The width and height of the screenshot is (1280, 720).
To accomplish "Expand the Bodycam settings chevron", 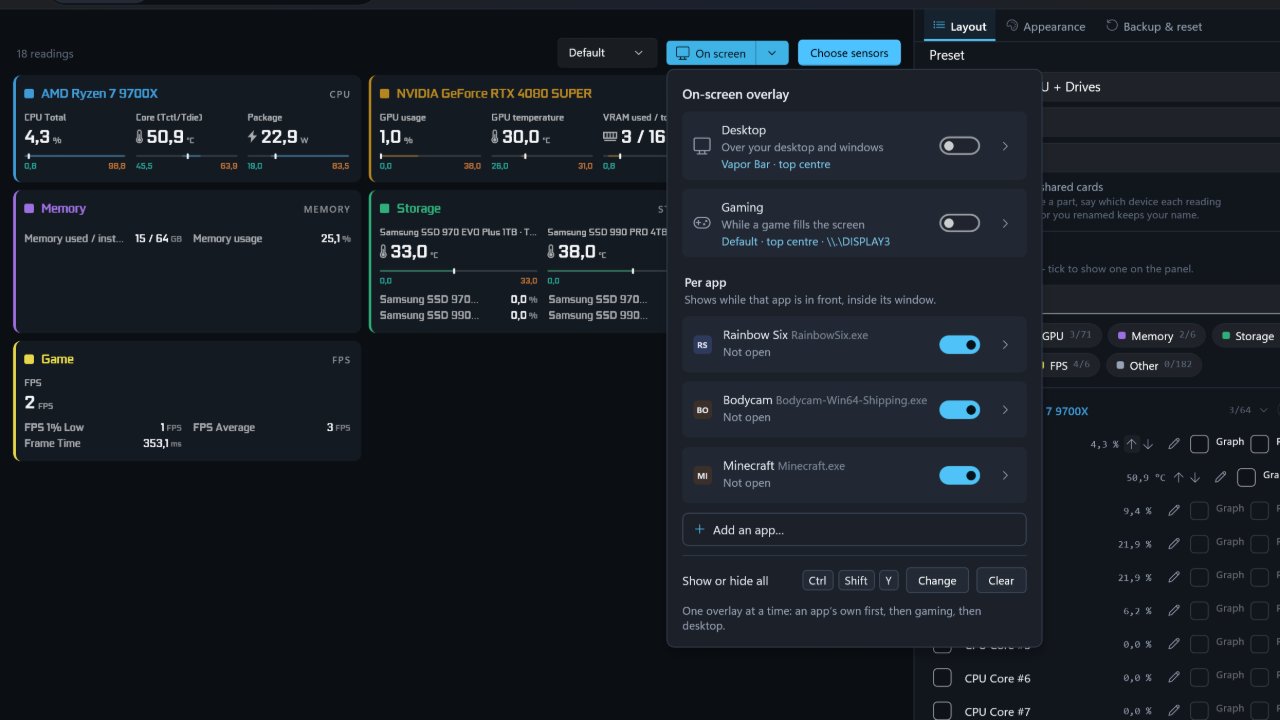I will 1005,410.
